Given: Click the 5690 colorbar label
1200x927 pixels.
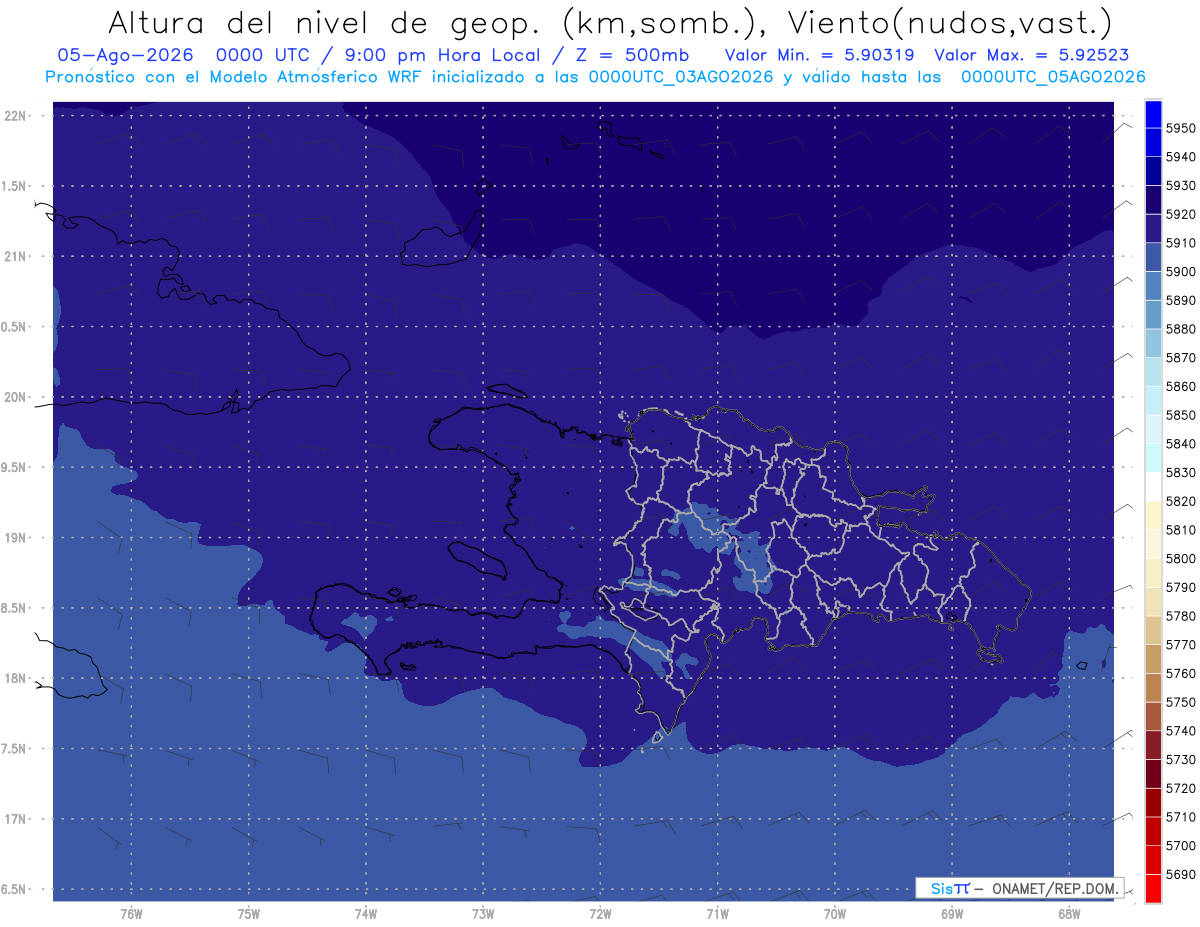Looking at the screenshot, I should 1181,875.
